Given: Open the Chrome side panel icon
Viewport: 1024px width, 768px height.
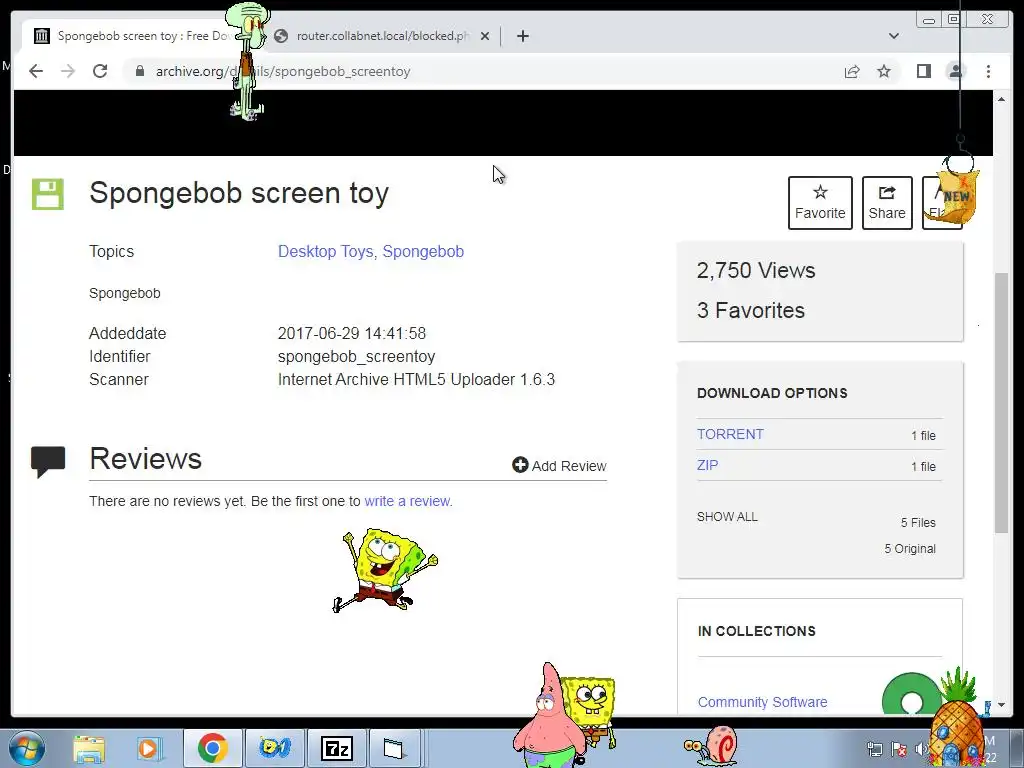Looking at the screenshot, I should (x=923, y=71).
